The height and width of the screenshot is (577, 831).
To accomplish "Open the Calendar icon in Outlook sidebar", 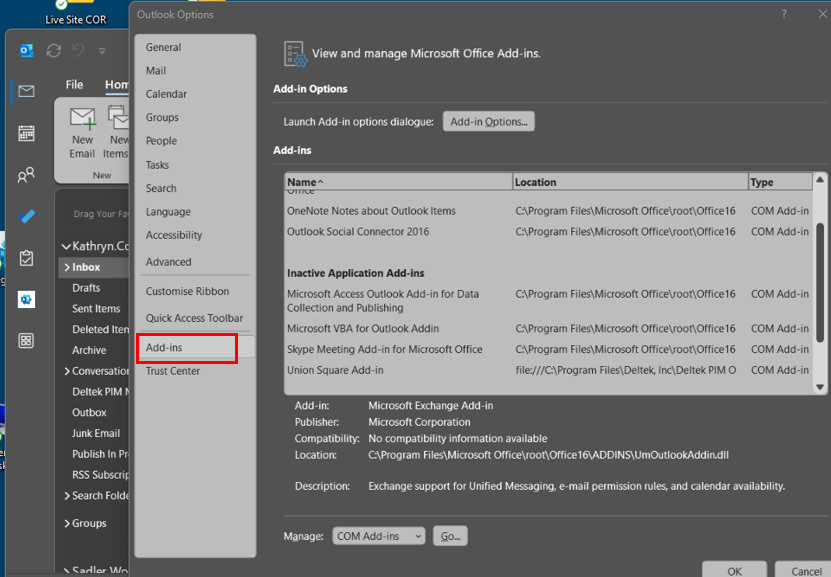I will (x=26, y=133).
